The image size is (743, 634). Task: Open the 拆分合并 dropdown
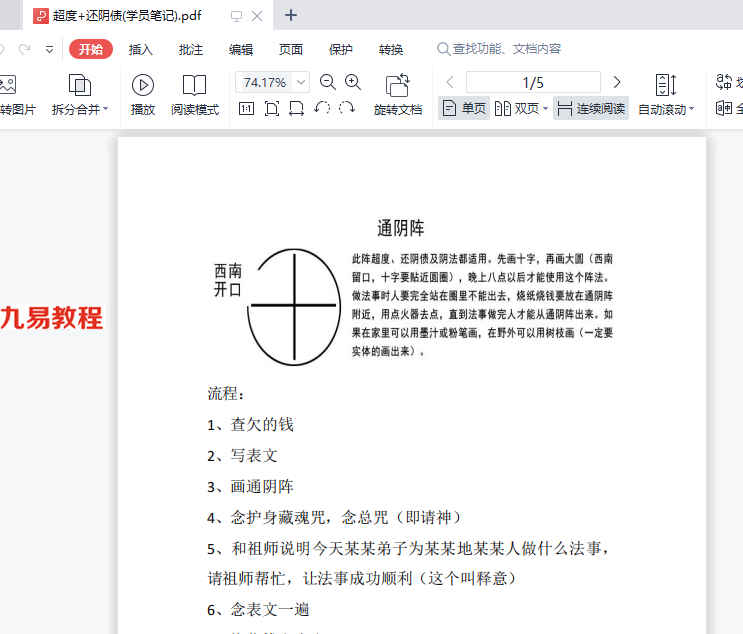80,95
